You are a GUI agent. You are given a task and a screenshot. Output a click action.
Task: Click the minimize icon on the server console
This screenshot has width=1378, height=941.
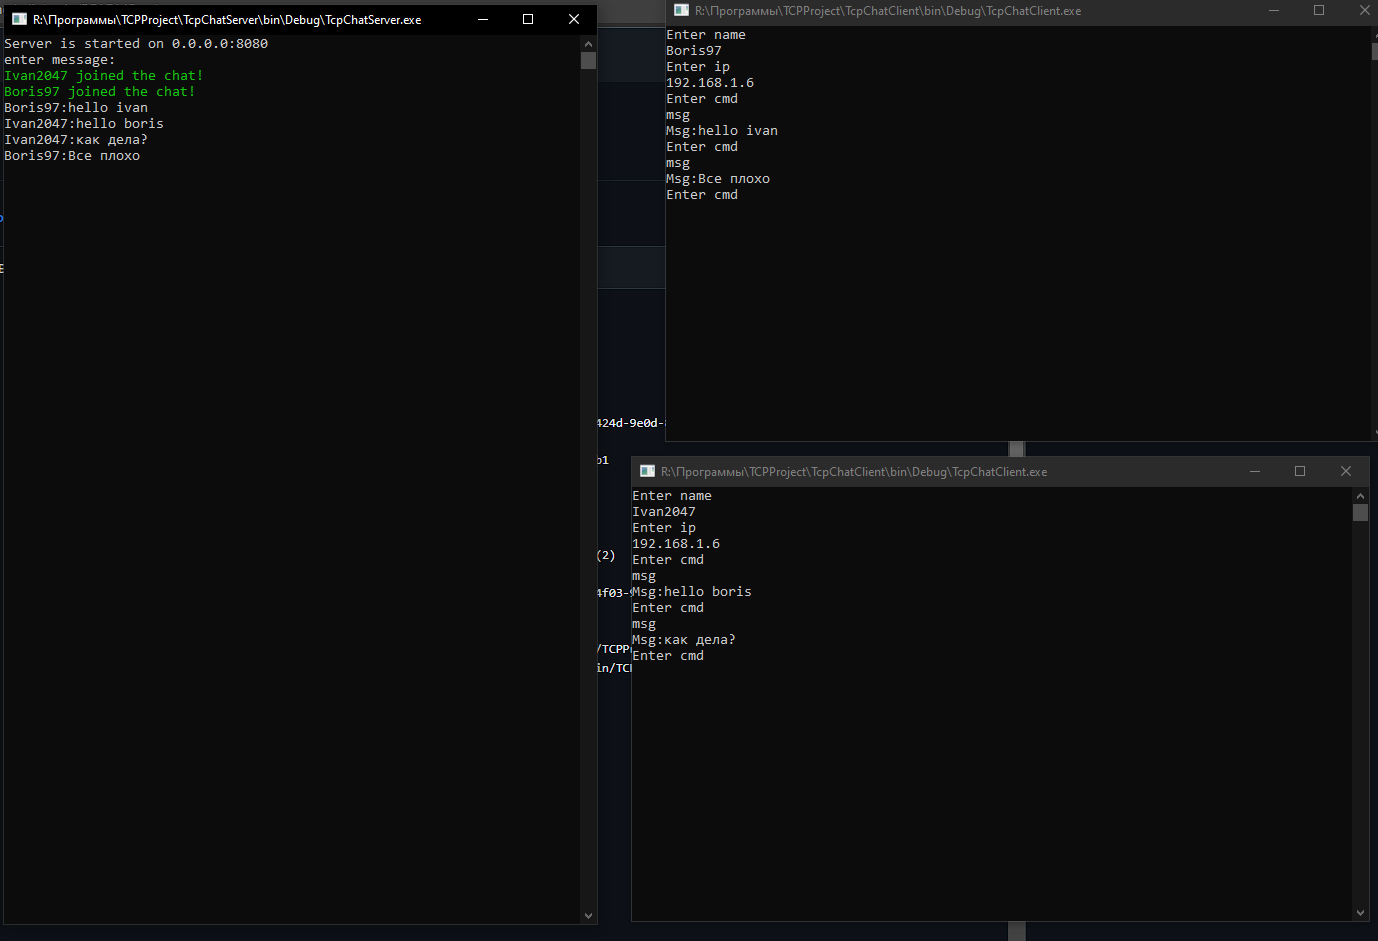(x=481, y=18)
